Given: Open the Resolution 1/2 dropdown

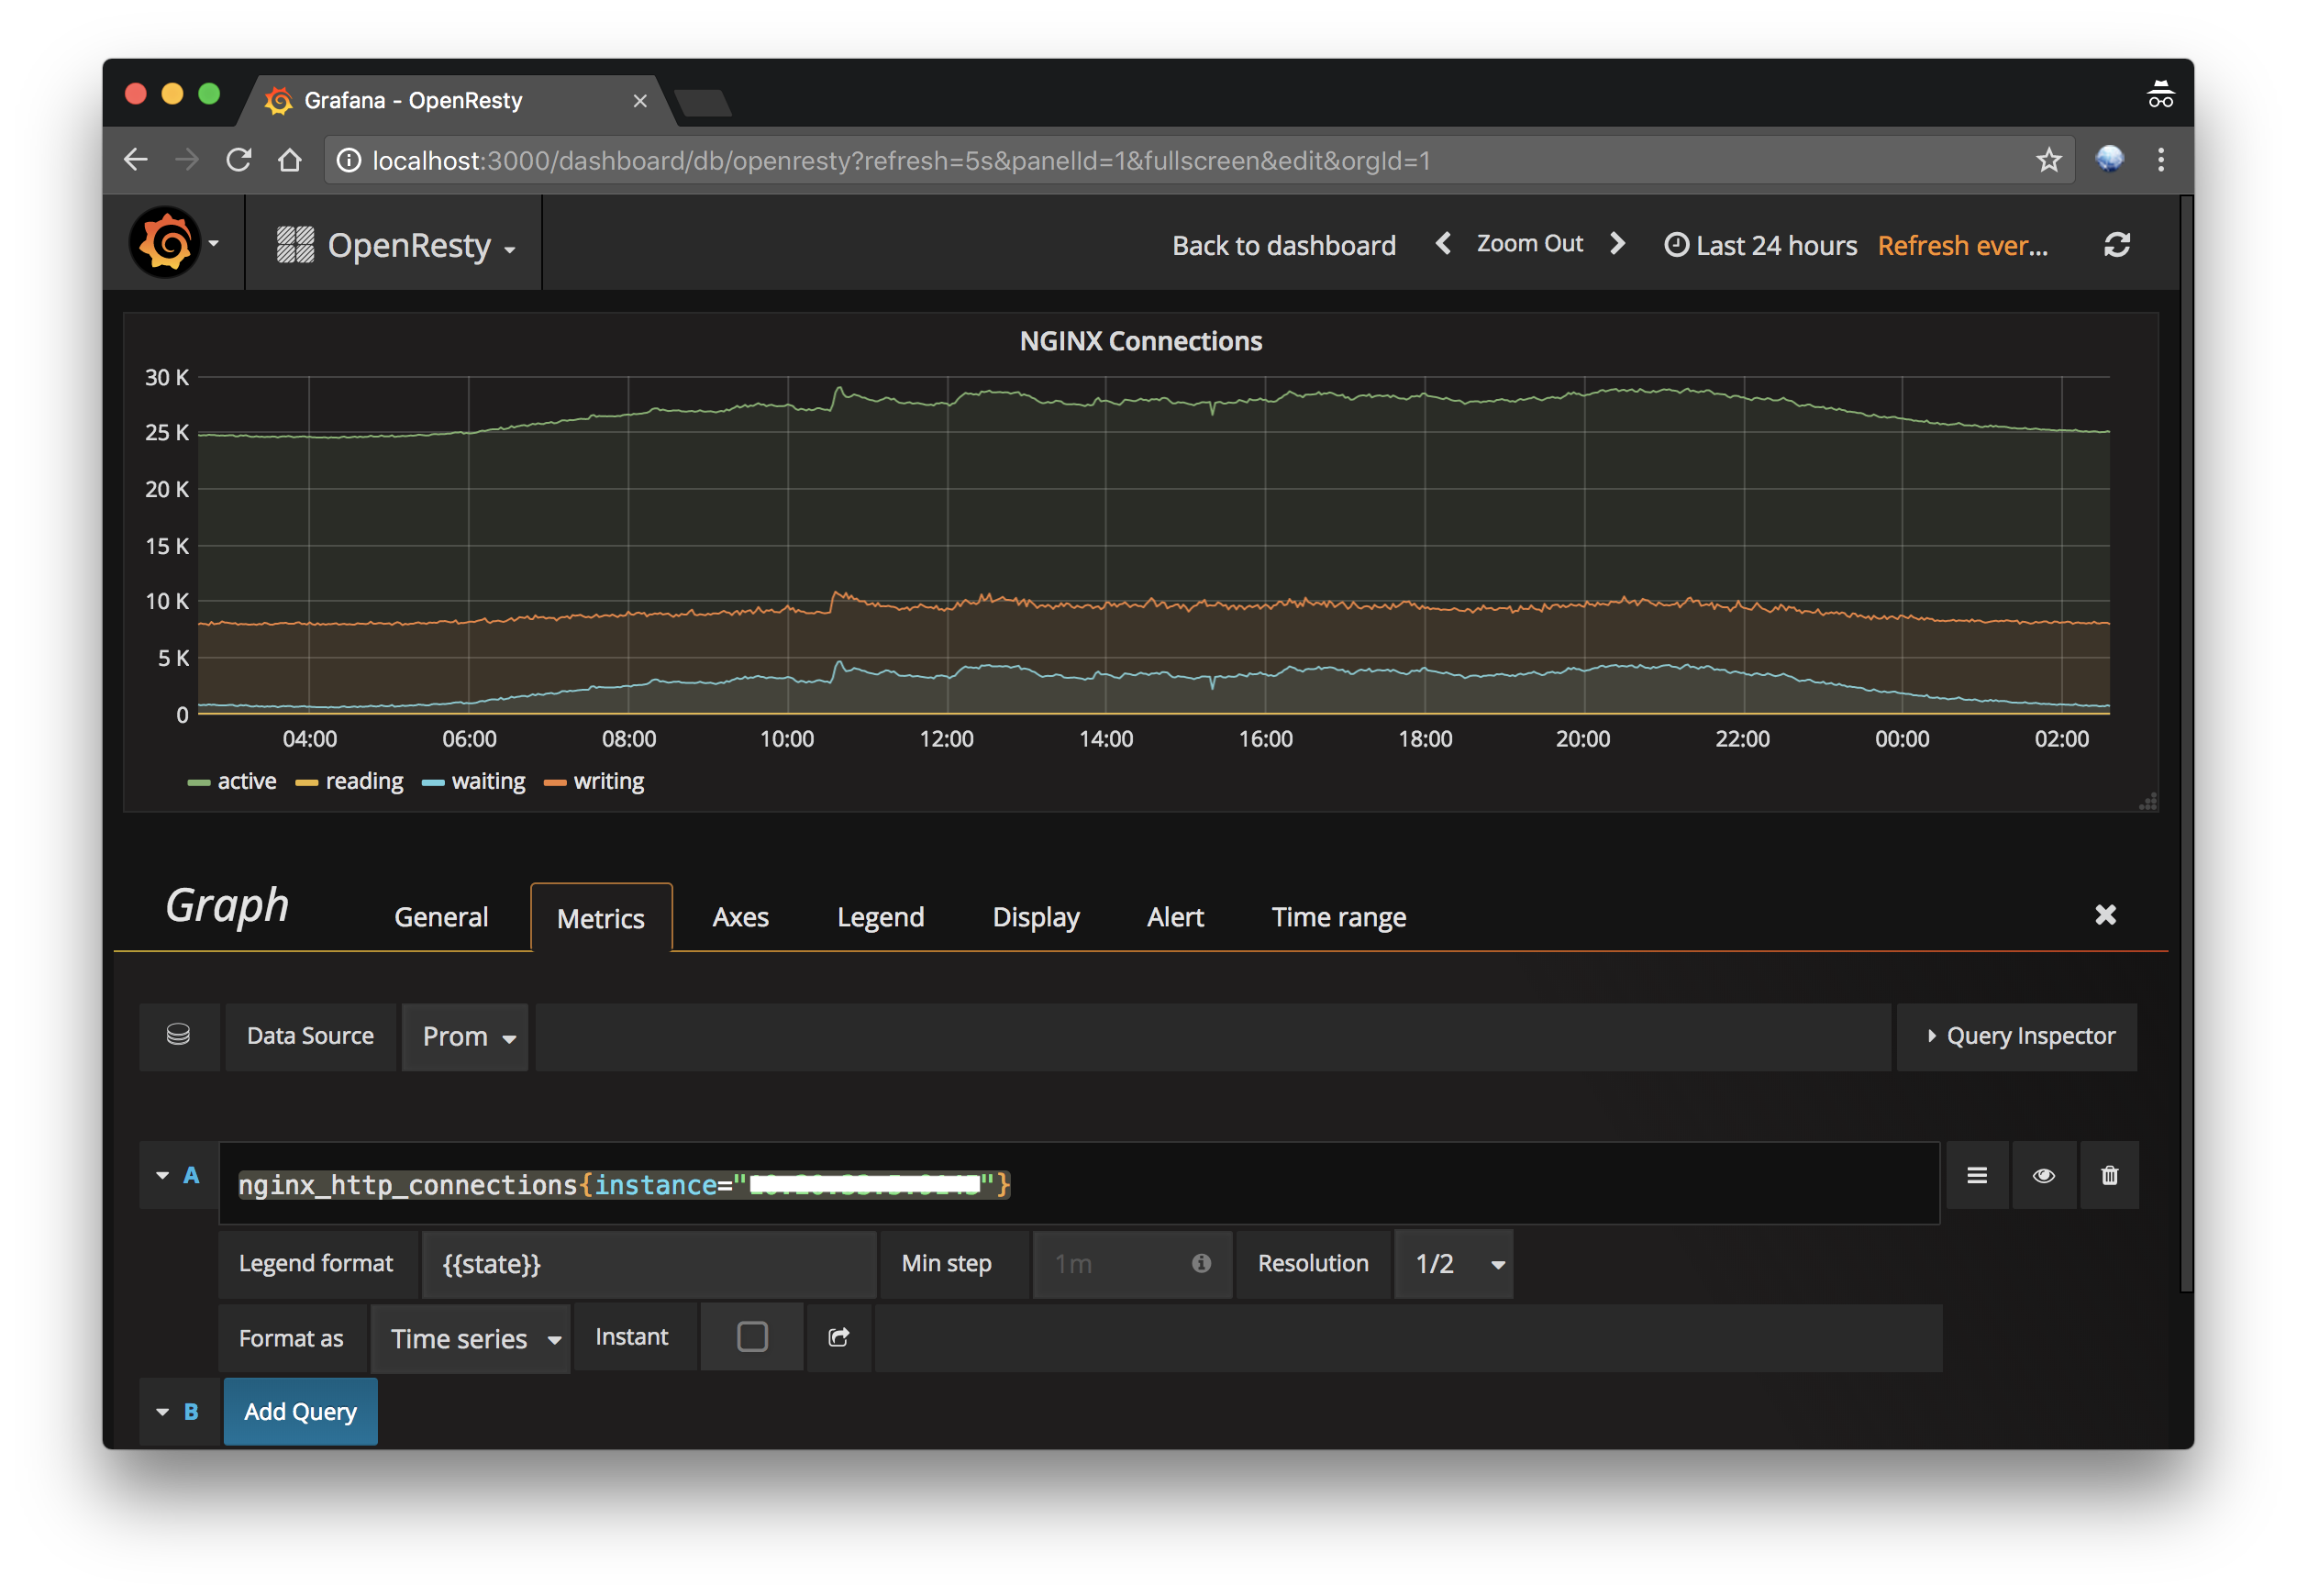Looking at the screenshot, I should click(x=1453, y=1263).
